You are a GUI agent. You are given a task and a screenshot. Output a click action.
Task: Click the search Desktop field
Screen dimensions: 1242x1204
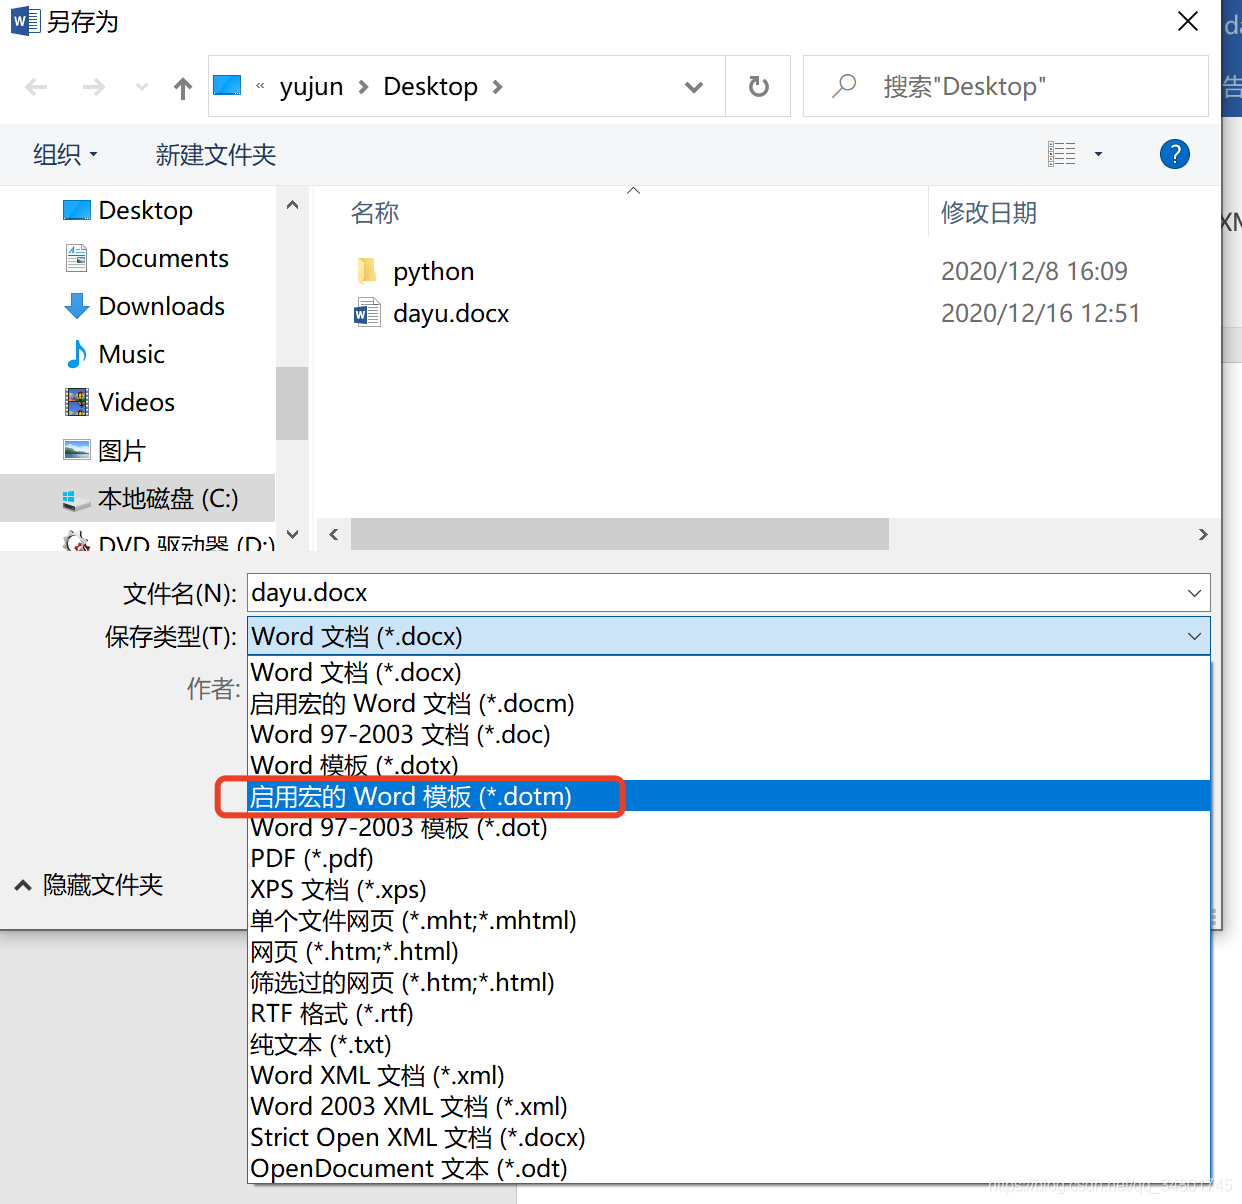pos(1006,87)
